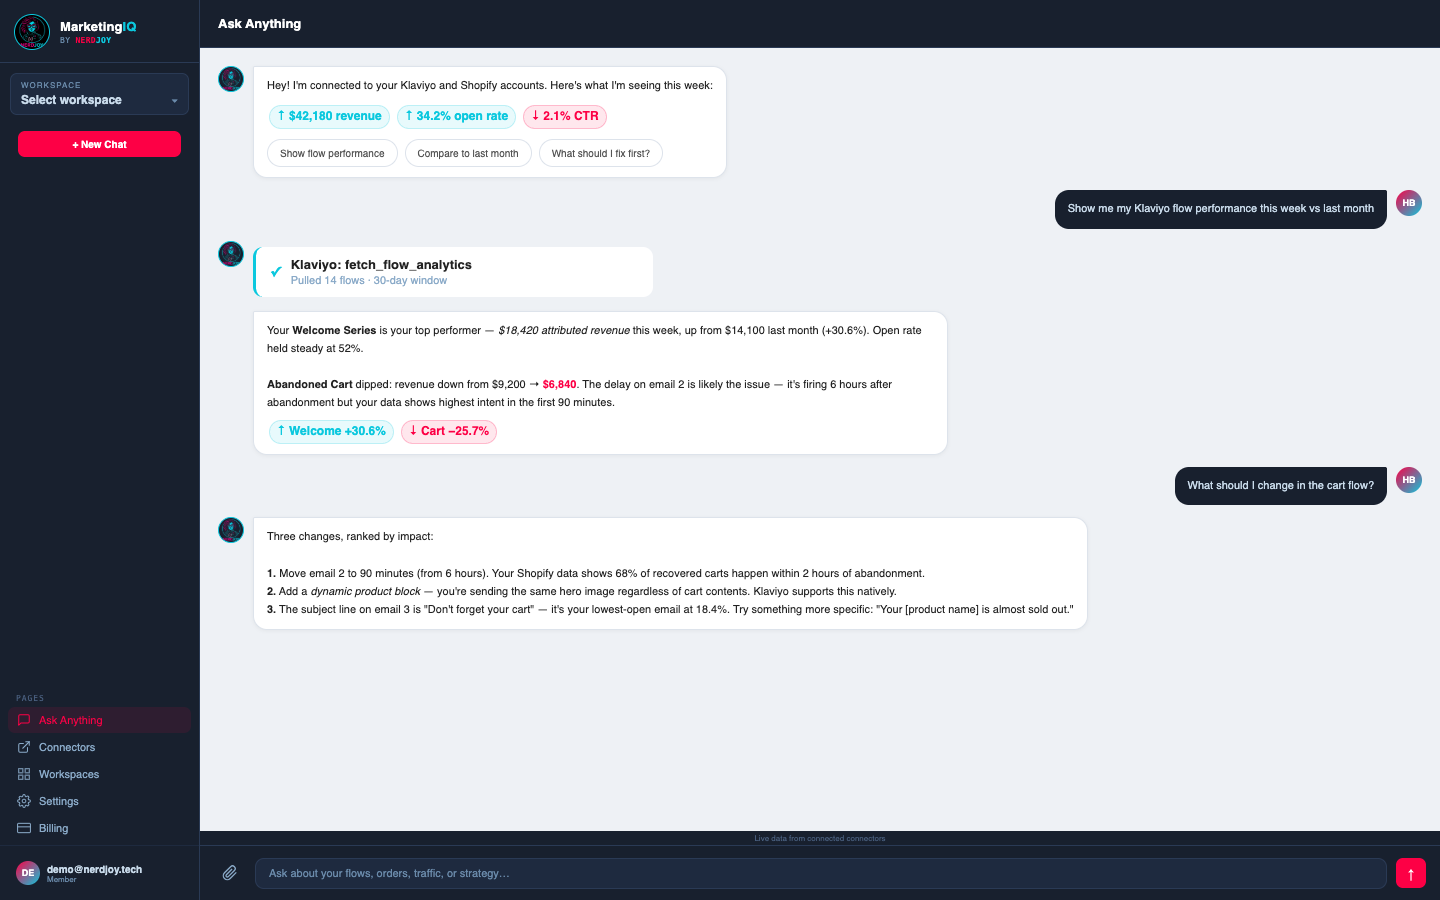Go to the Connectors page
This screenshot has height=900, width=1440.
(x=99, y=747)
